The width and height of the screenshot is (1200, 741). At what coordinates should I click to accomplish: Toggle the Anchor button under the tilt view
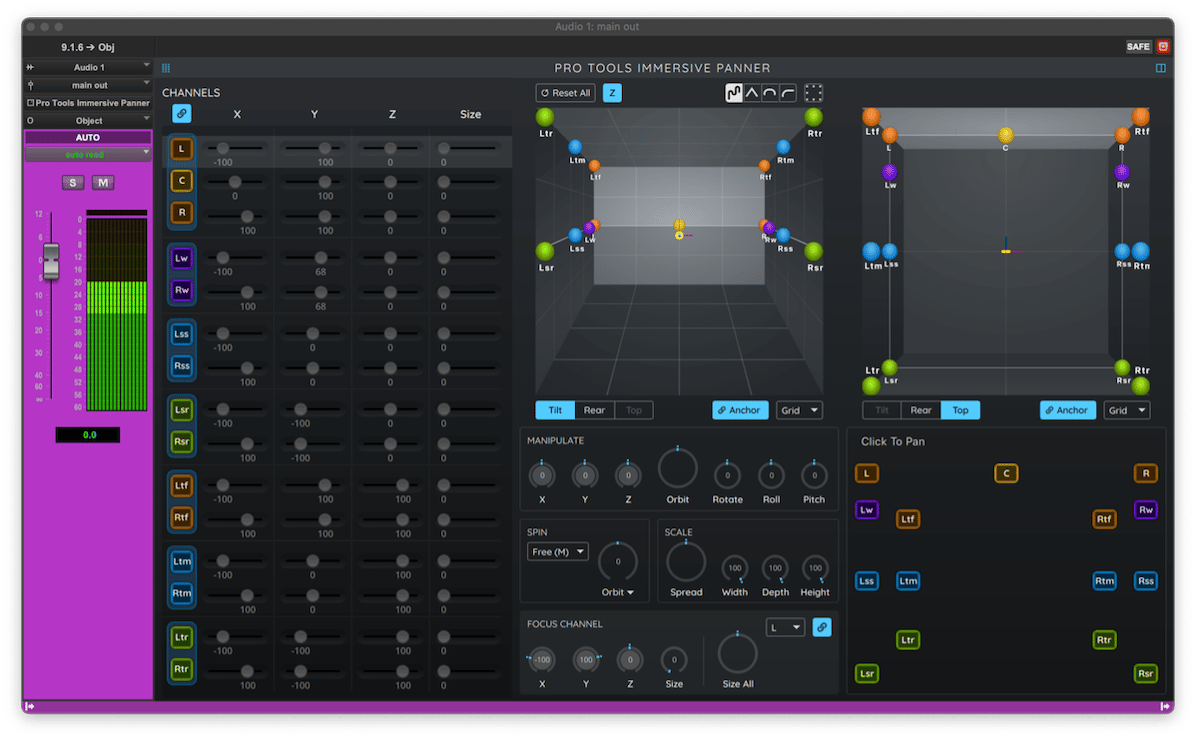tap(740, 410)
